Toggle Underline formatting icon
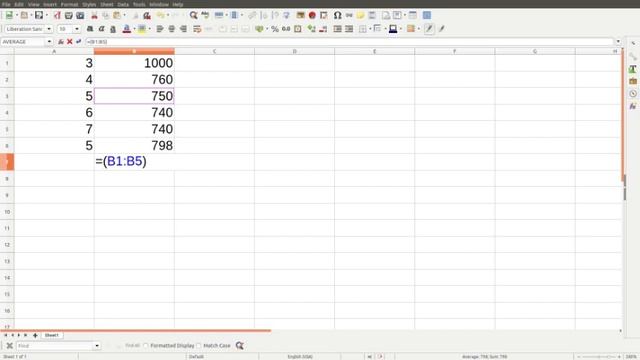640x360 pixels. (113, 29)
